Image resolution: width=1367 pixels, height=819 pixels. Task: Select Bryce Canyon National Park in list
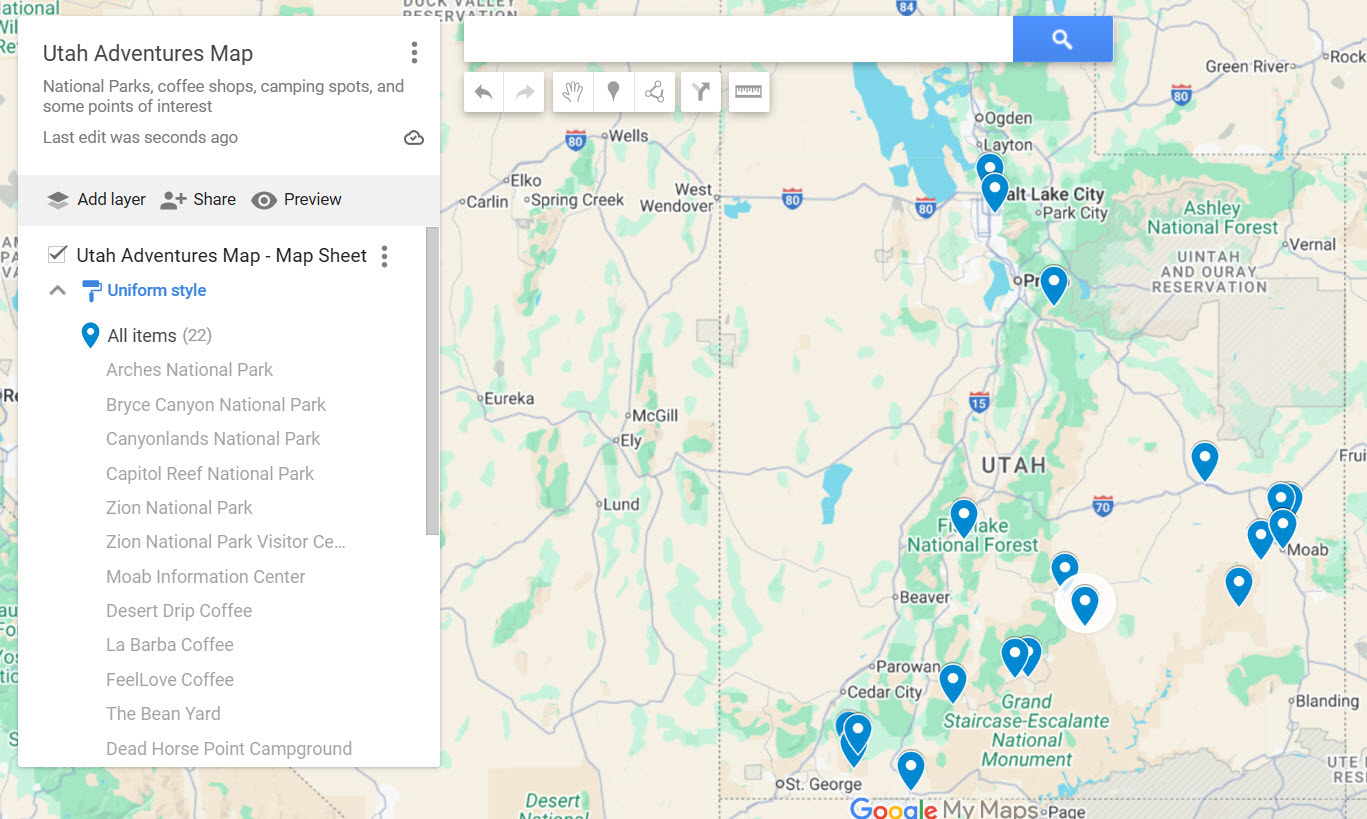(x=216, y=405)
